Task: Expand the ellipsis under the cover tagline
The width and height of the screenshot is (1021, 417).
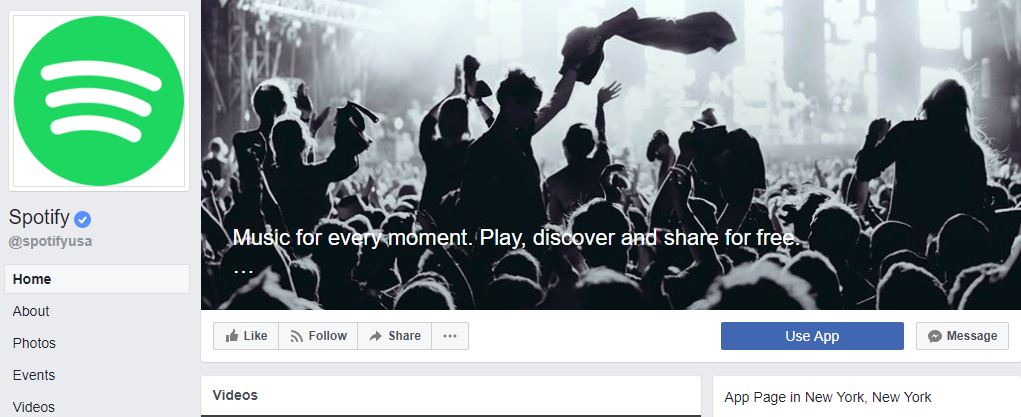Action: tap(243, 268)
